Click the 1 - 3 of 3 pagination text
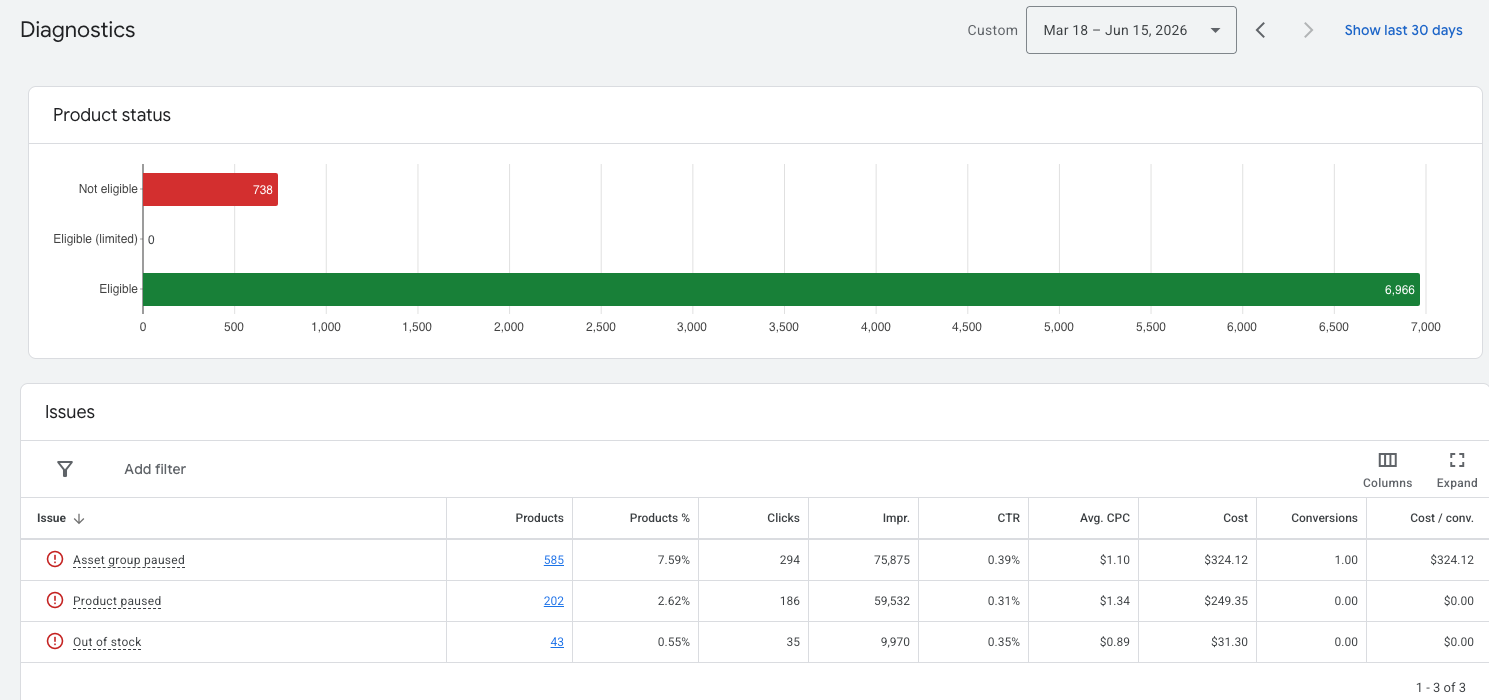1489x700 pixels. [1441, 687]
